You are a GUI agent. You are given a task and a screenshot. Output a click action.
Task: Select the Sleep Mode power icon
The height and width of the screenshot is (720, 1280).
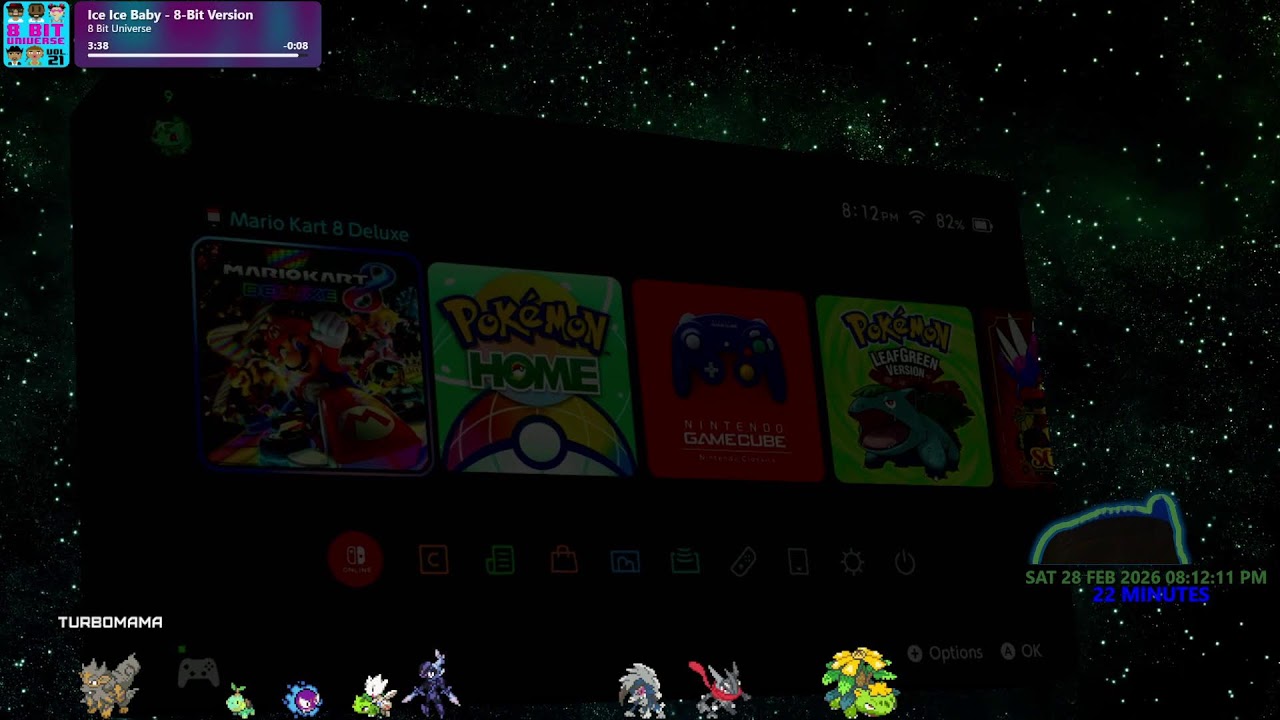click(905, 563)
